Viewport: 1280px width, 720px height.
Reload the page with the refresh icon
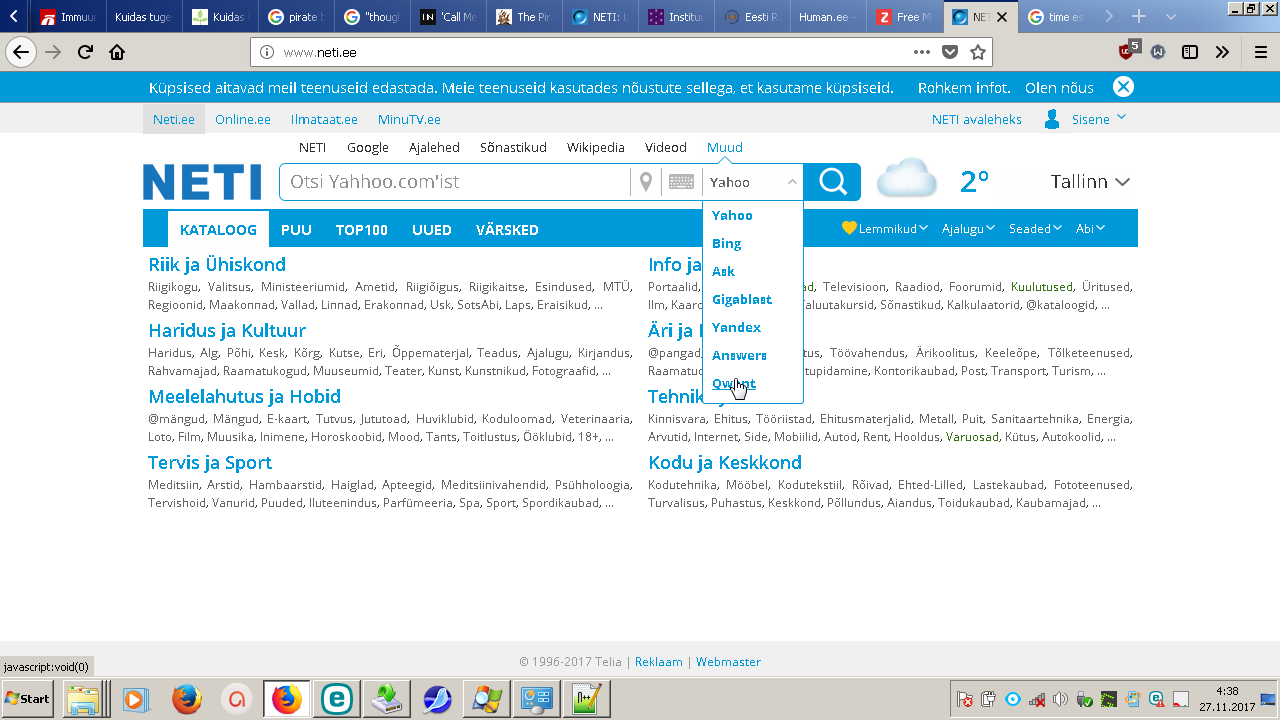click(86, 52)
